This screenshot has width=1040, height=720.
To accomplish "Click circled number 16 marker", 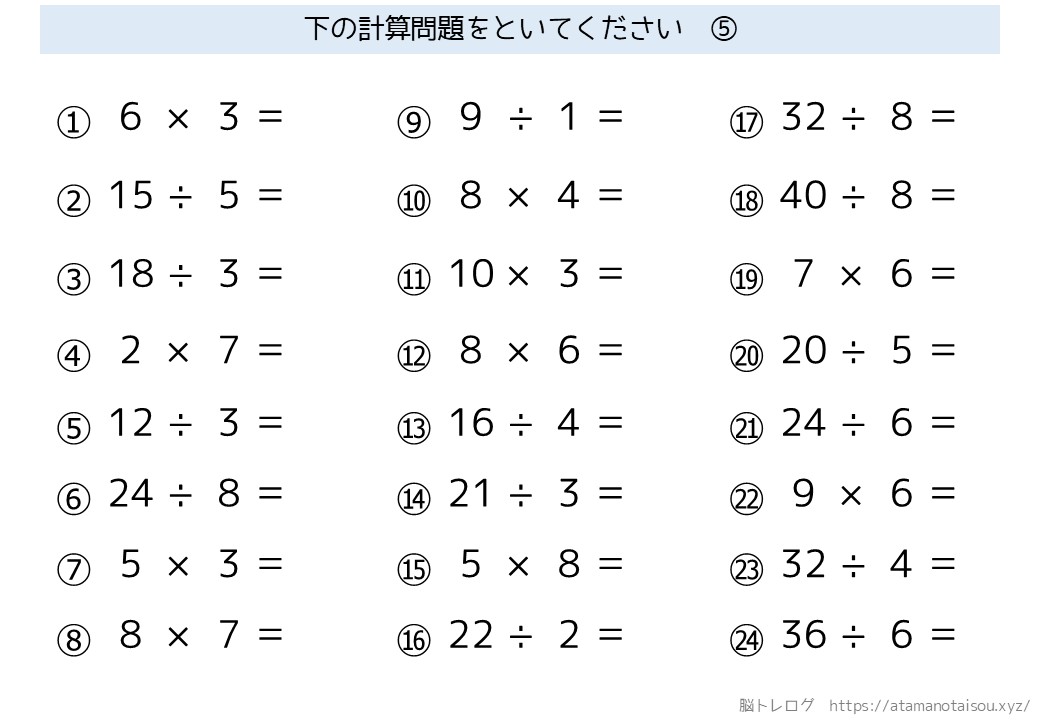I will pyautogui.click(x=413, y=640).
